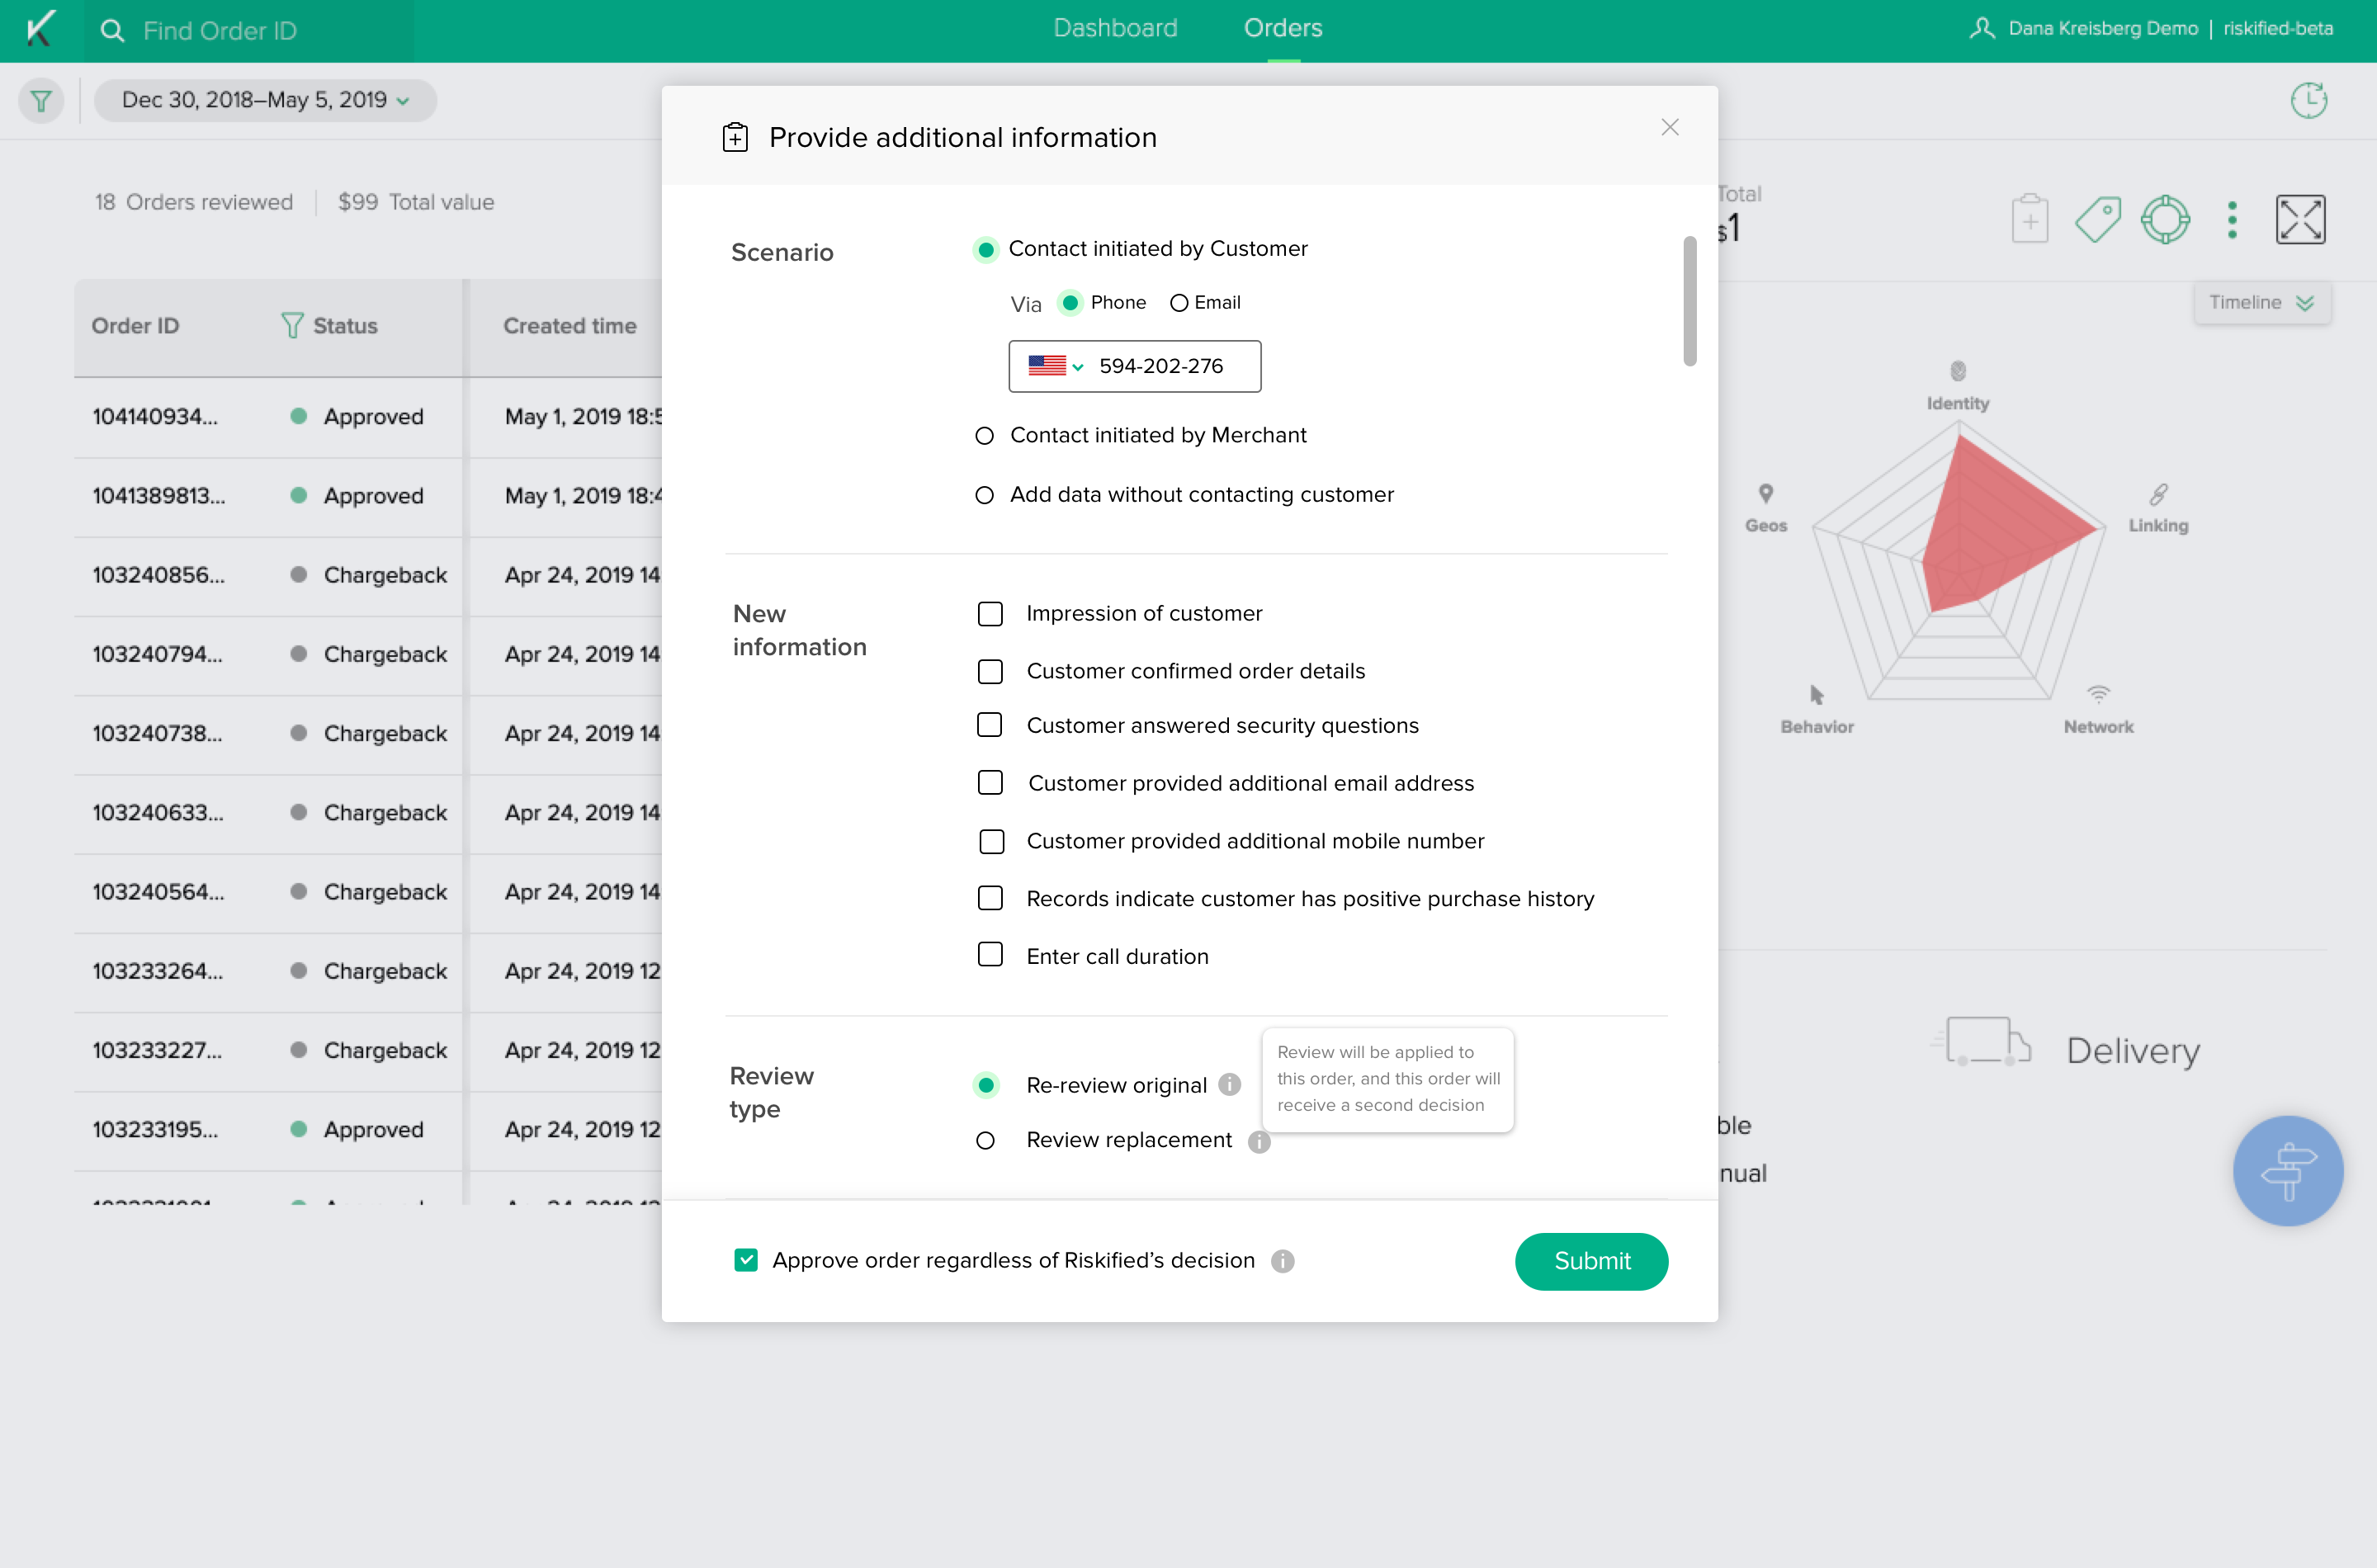
Task: Open the date range dropdown
Action: [x=266, y=100]
